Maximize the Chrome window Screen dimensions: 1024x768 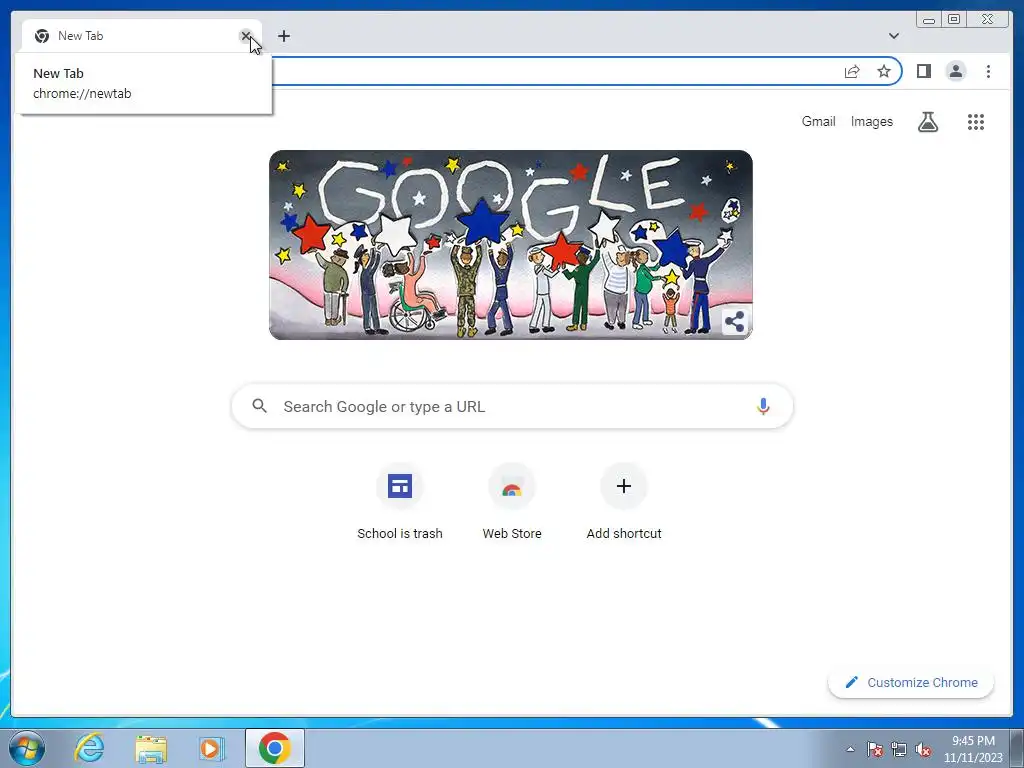(x=953, y=19)
